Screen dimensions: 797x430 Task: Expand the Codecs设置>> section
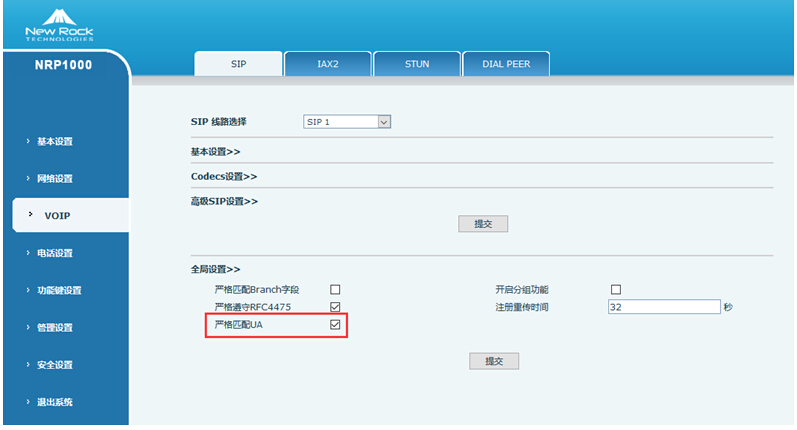coord(224,176)
